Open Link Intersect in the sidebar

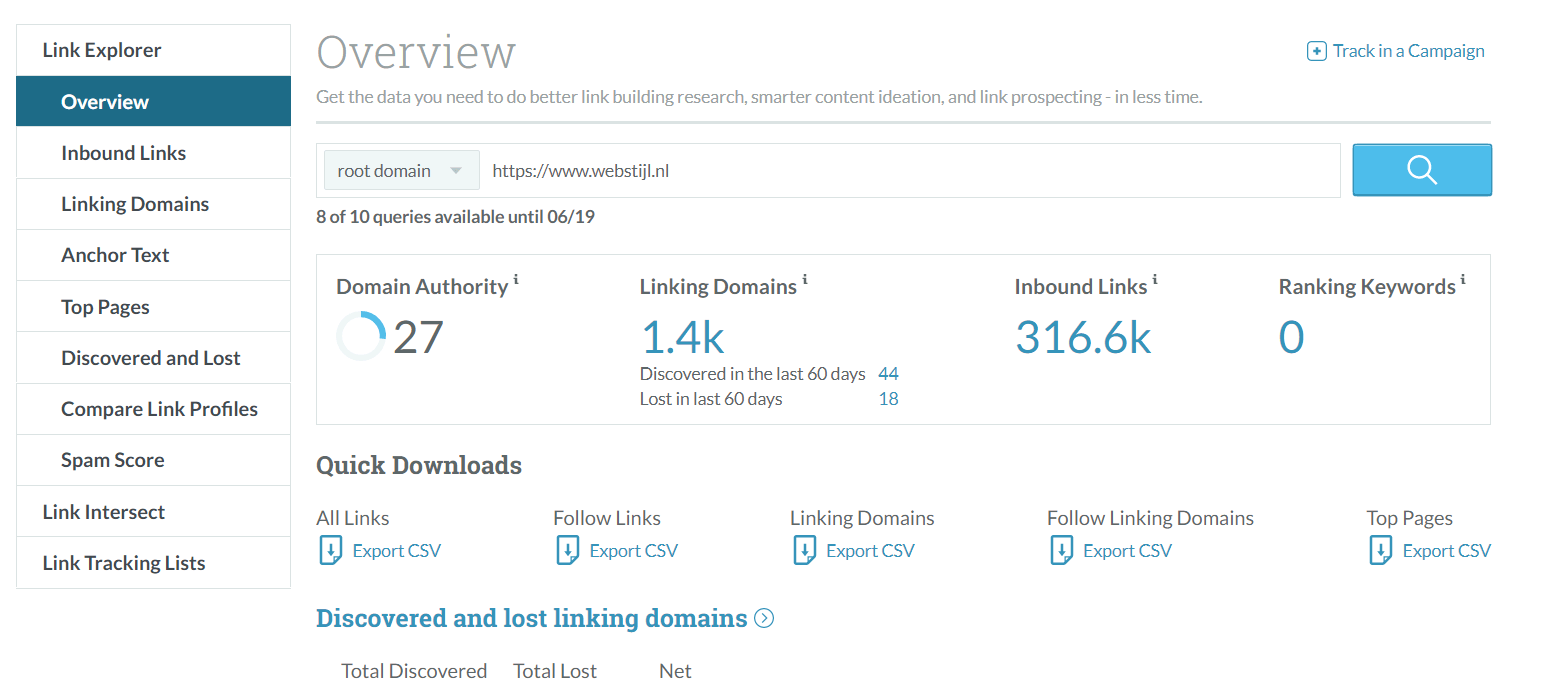153,512
